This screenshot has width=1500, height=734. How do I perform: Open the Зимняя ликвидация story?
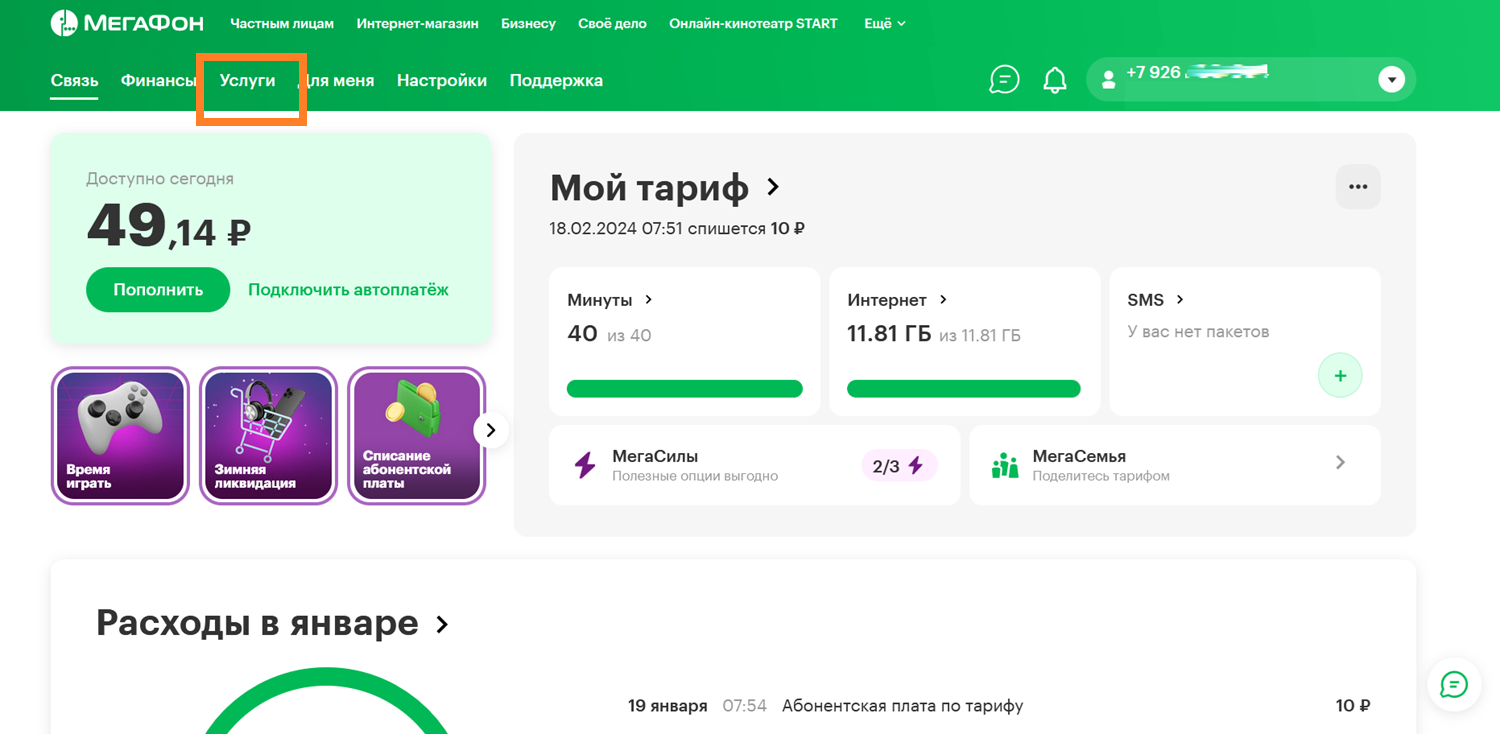tap(268, 436)
